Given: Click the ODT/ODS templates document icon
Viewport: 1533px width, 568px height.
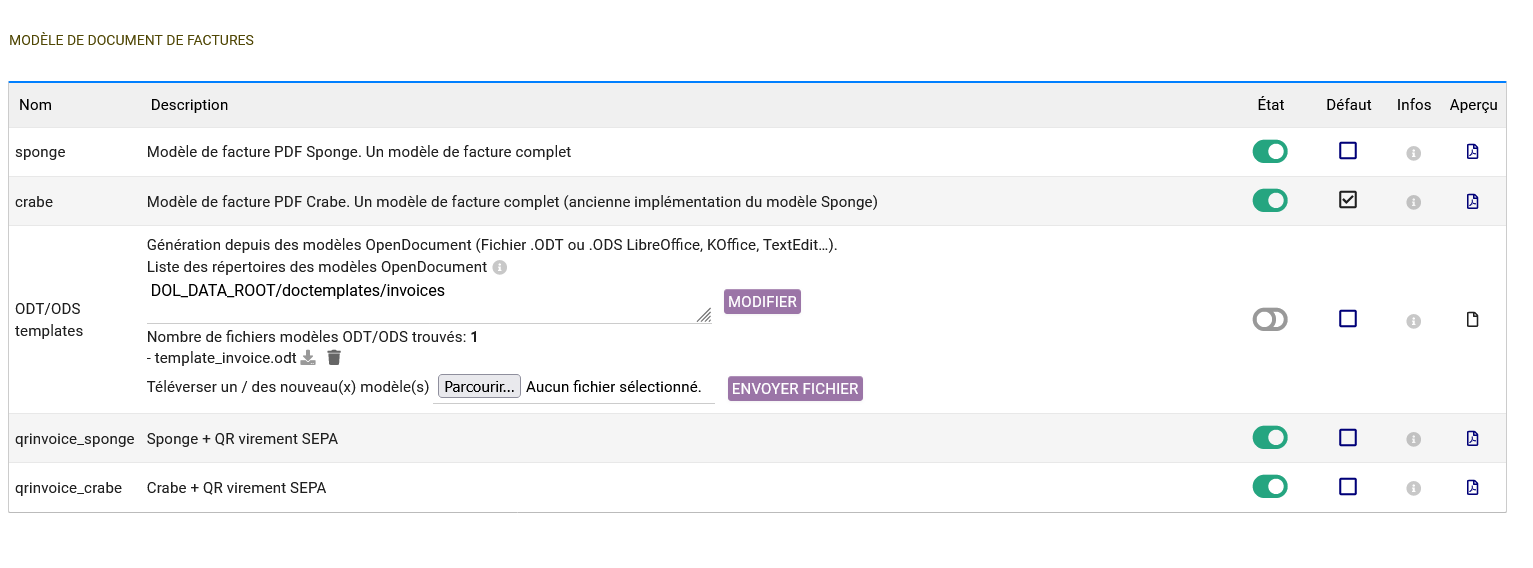Looking at the screenshot, I should [x=1472, y=320].
